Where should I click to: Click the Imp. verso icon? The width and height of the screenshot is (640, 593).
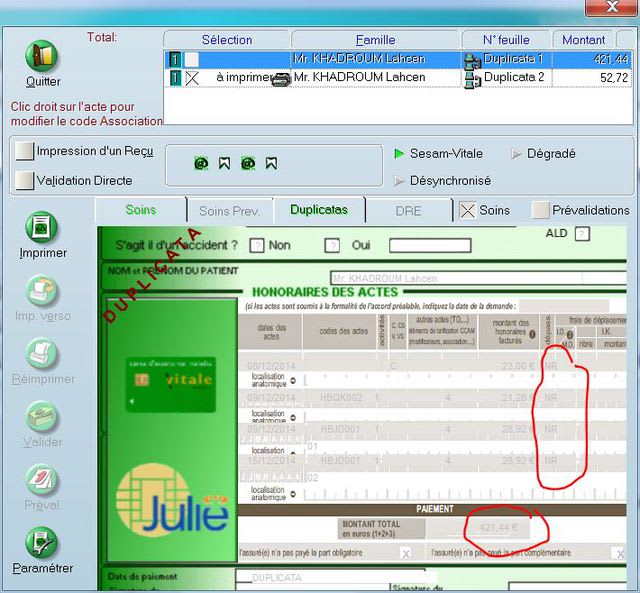(42, 292)
